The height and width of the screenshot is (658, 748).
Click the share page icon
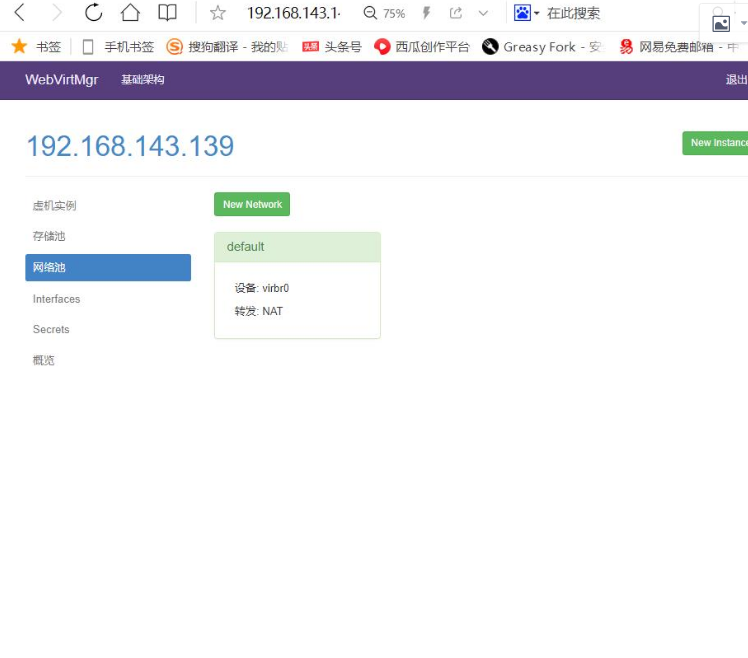[456, 13]
